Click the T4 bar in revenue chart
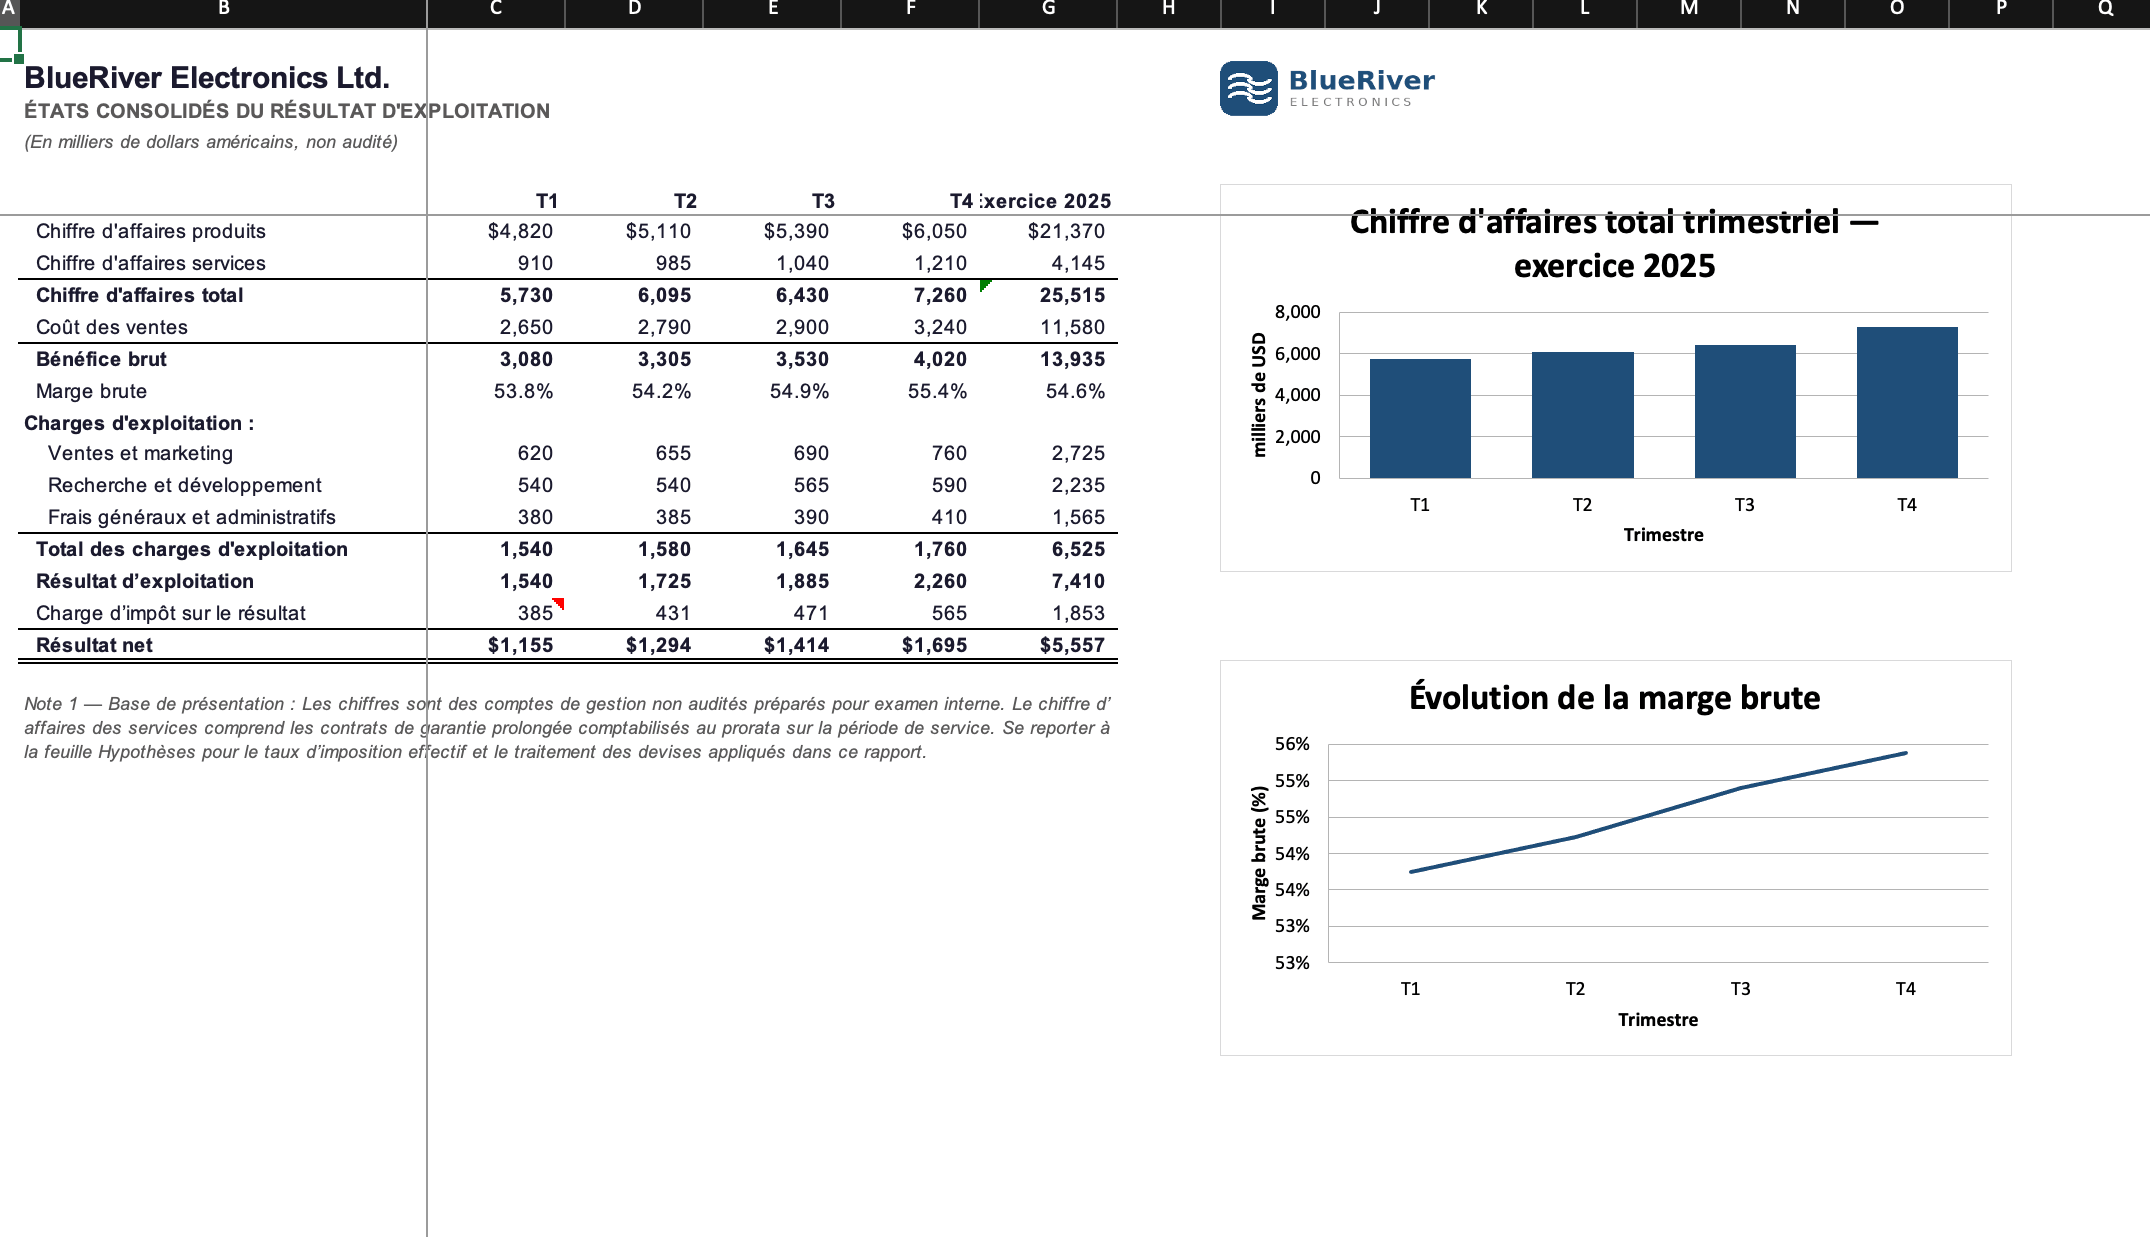Screen dimensions: 2150x1237 tap(1907, 402)
